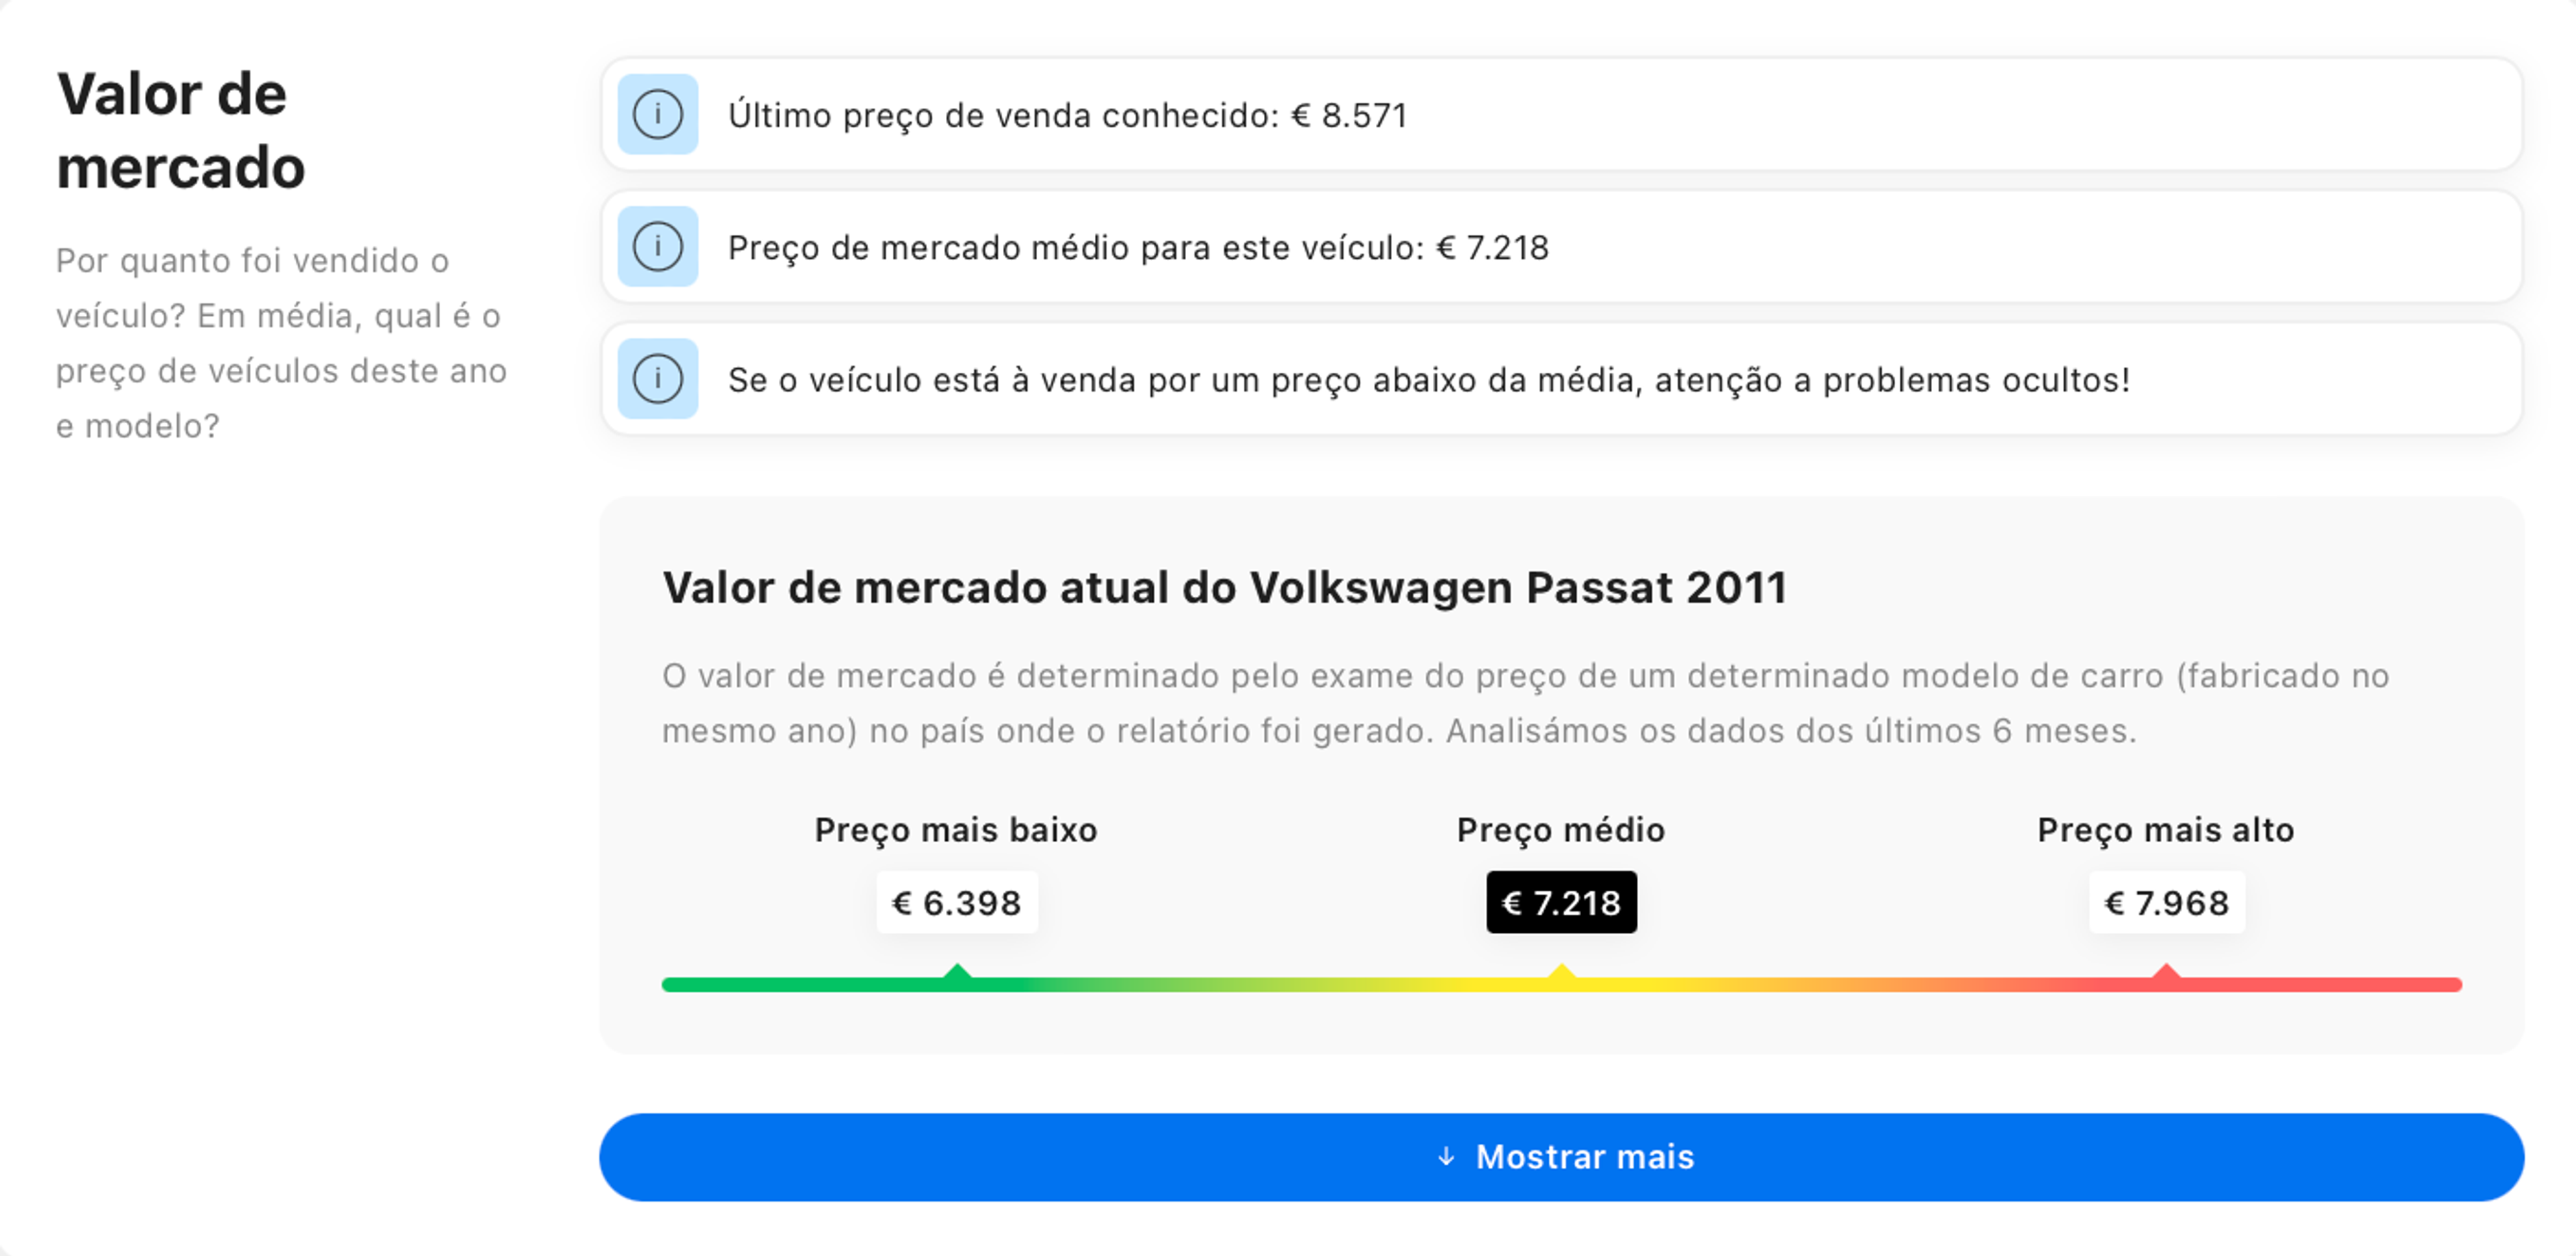Click the Preço mais baixo label
The width and height of the screenshot is (2576, 1256).
(x=955, y=830)
